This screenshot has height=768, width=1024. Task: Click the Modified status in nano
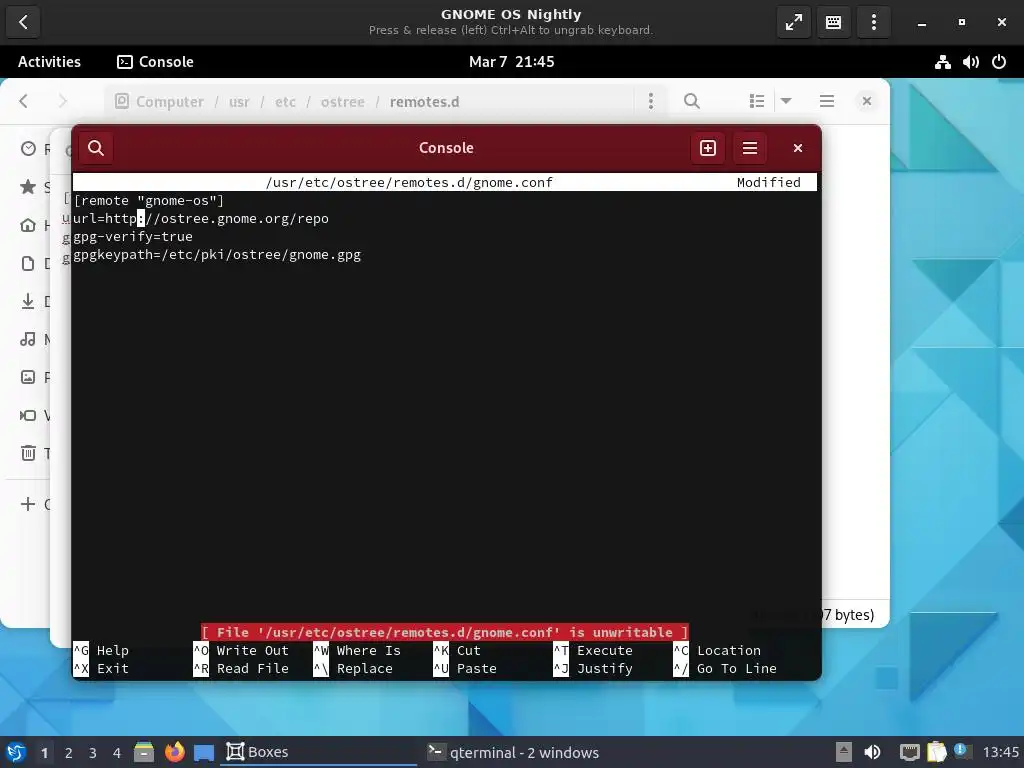769,182
